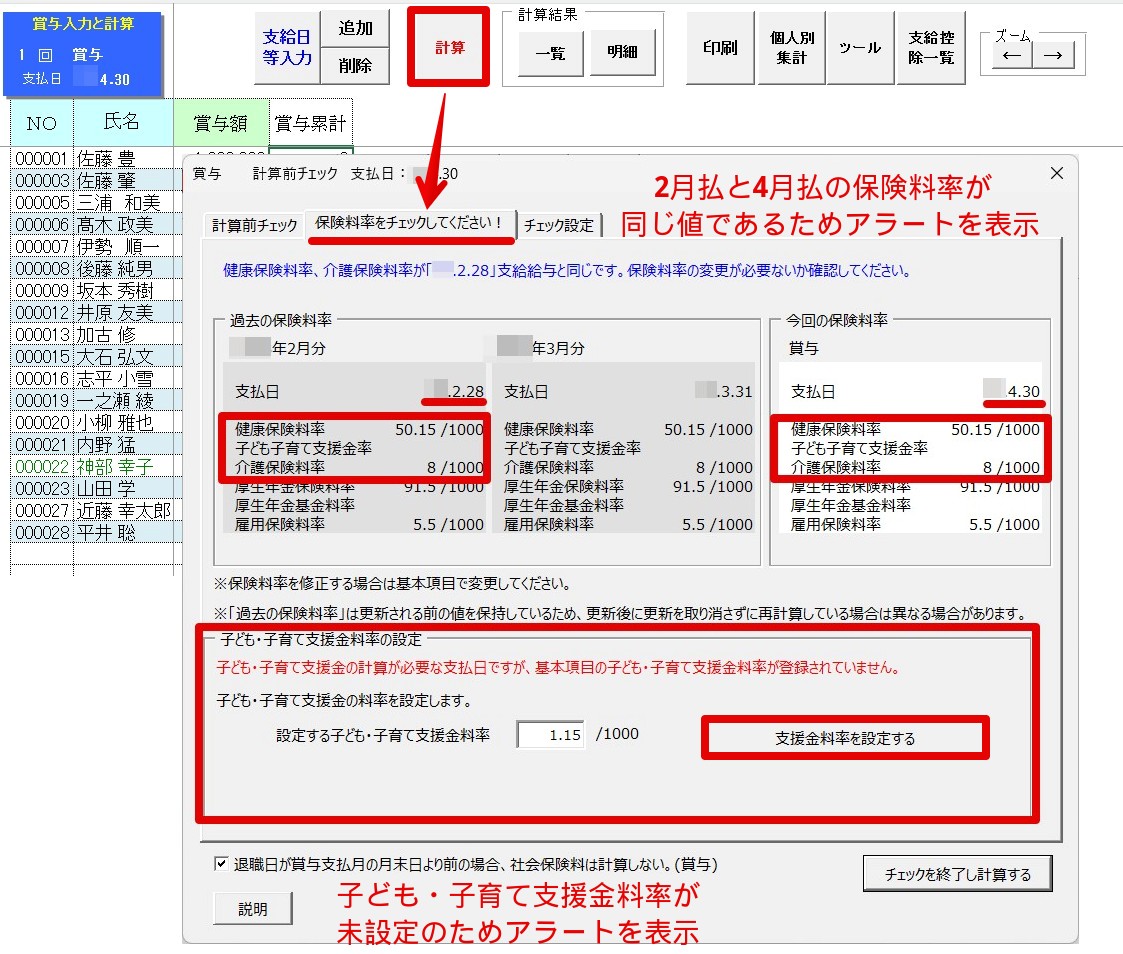Click zoom left arrow button
The image size is (1123, 954).
pos(1012,56)
